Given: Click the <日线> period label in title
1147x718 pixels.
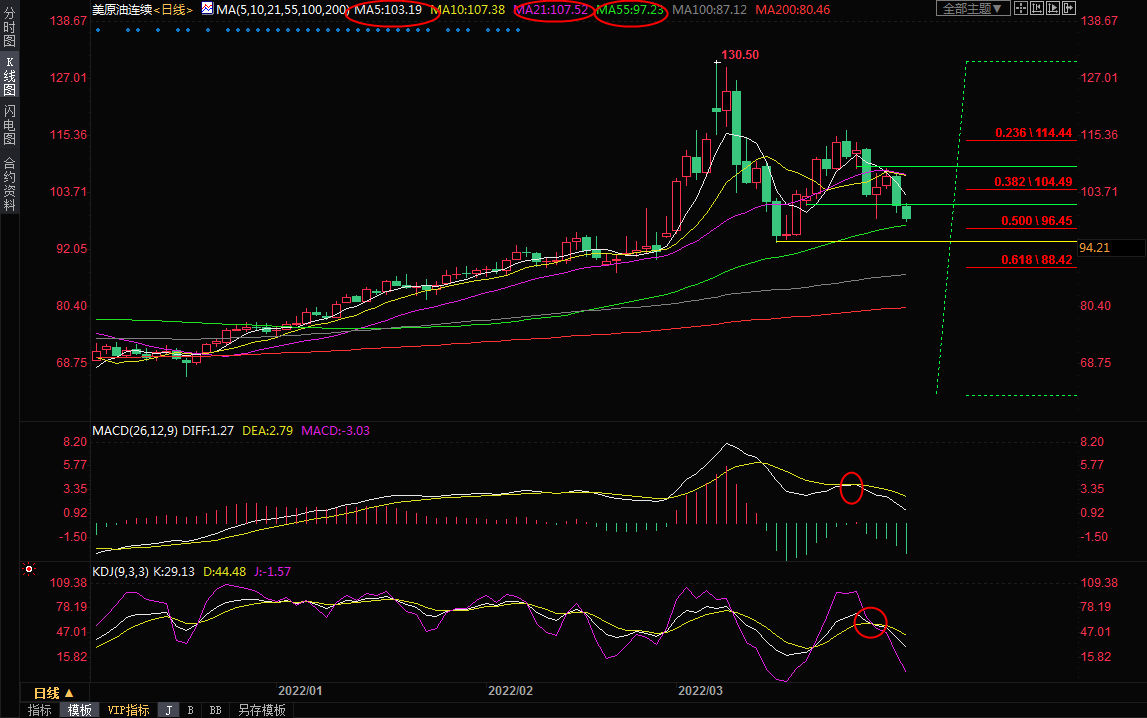Looking at the screenshot, I should coord(171,9).
